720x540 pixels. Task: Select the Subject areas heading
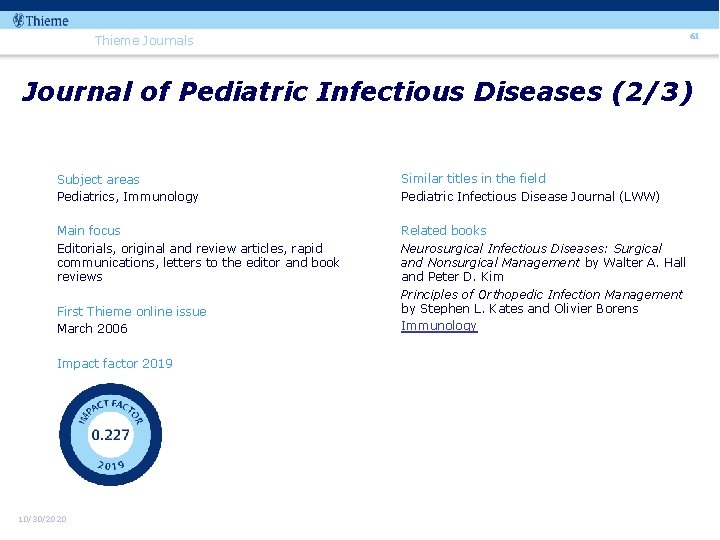(x=98, y=179)
